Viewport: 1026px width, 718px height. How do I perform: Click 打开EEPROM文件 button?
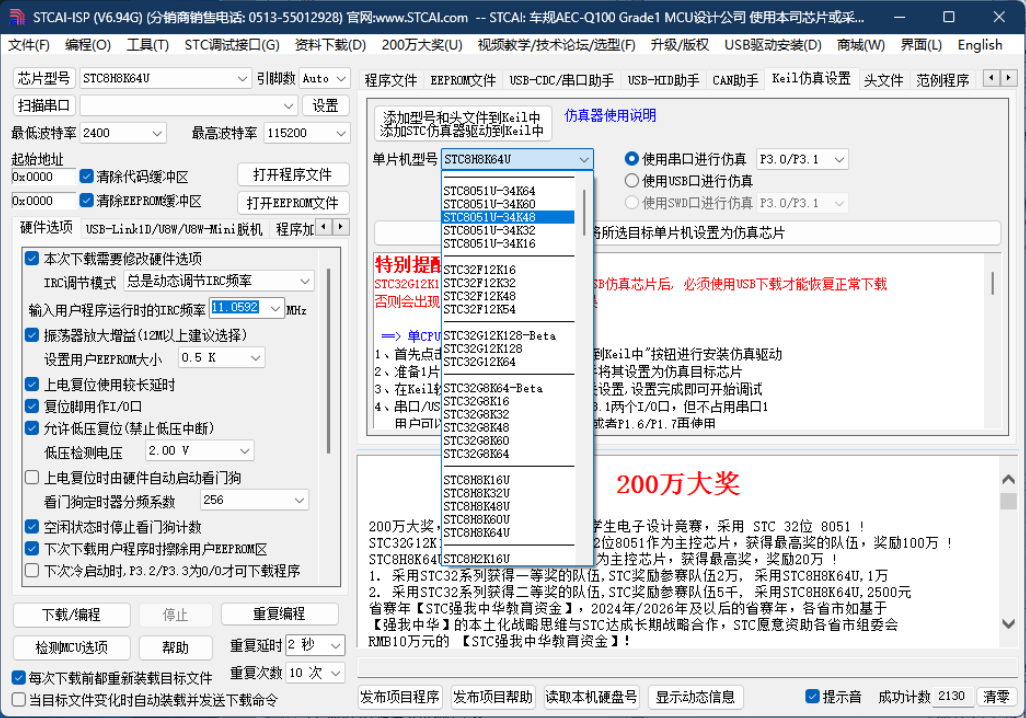point(292,203)
